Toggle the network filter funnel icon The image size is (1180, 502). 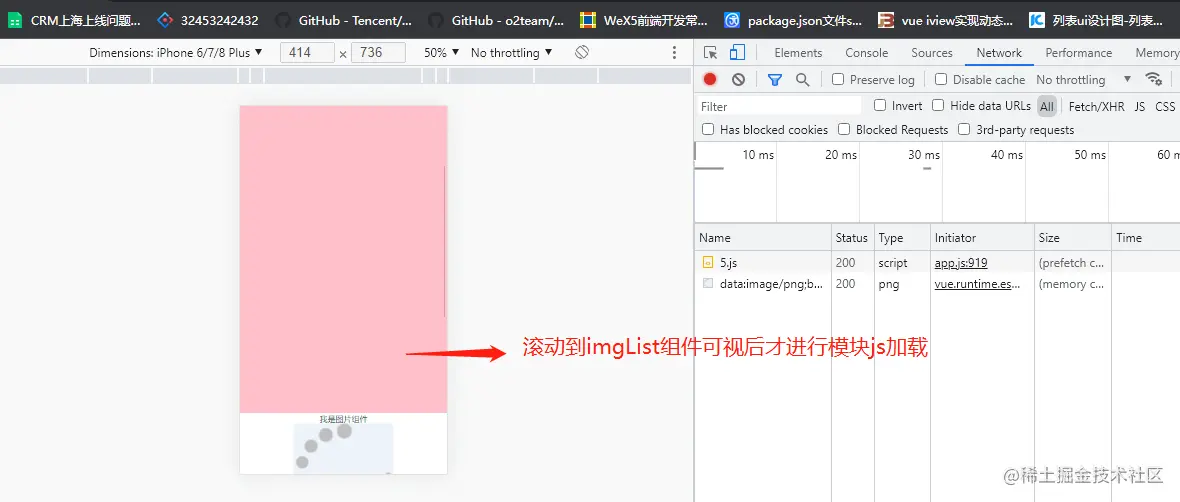774,79
